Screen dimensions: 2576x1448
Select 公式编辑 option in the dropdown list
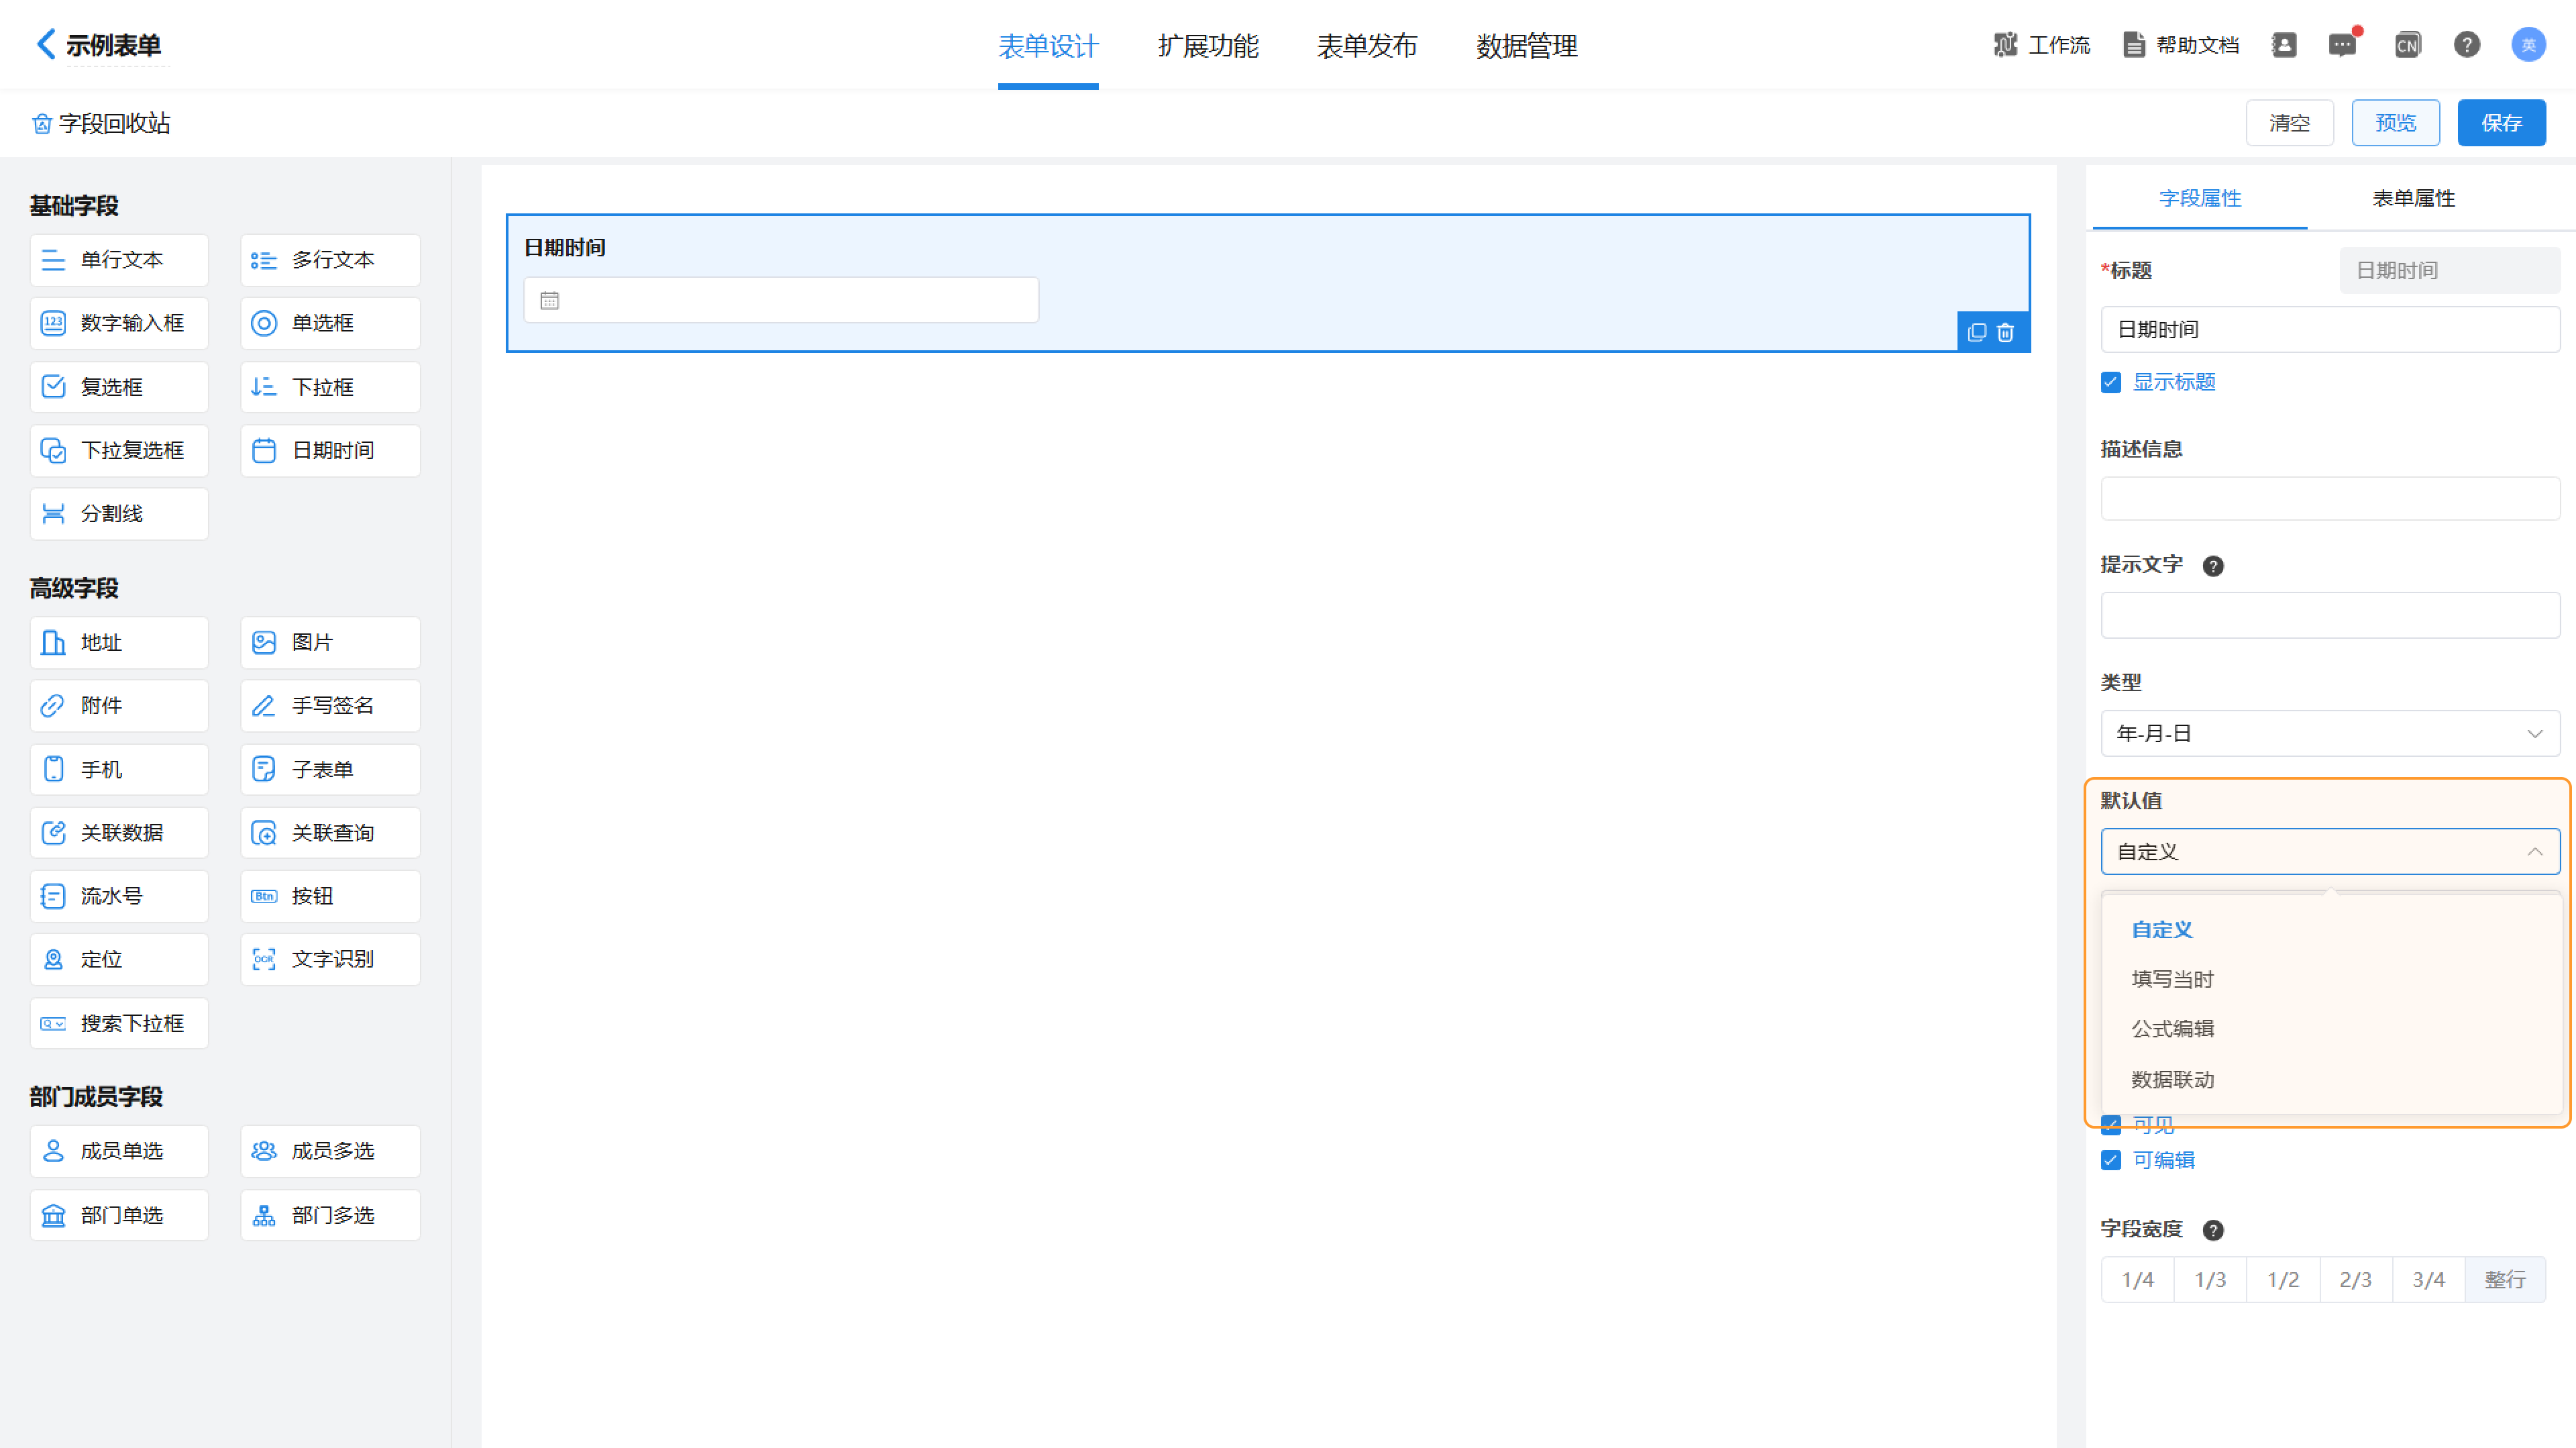tap(2172, 1028)
